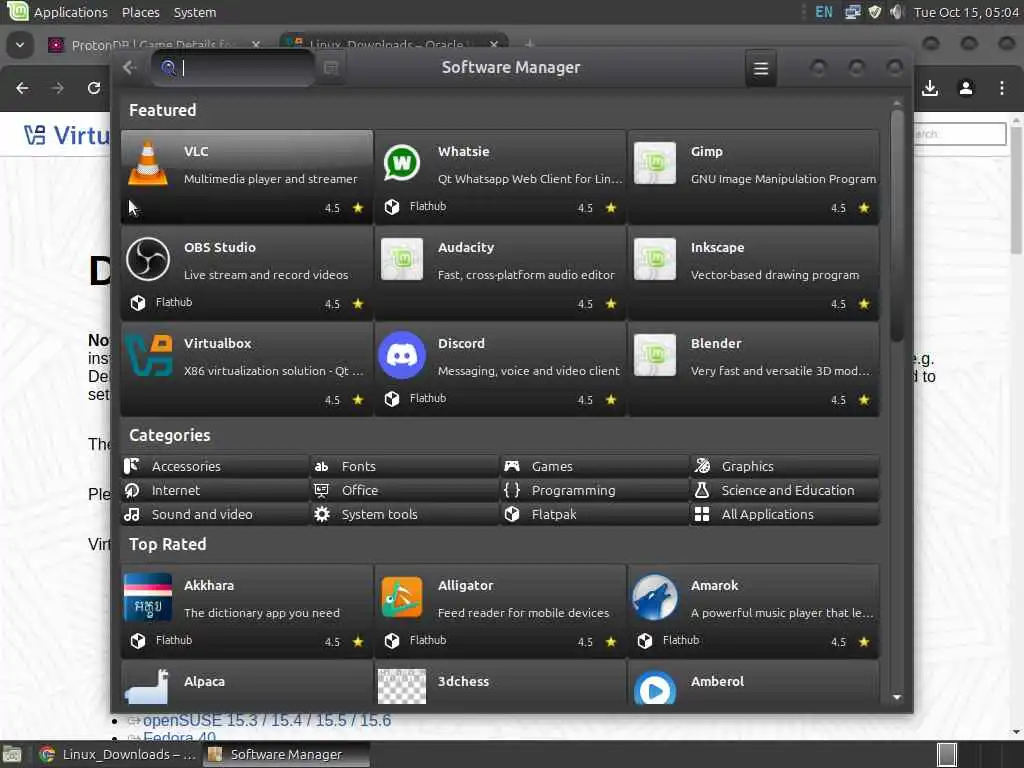This screenshot has width=1024, height=768.
Task: Open the Graphics category
Action: 784,466
